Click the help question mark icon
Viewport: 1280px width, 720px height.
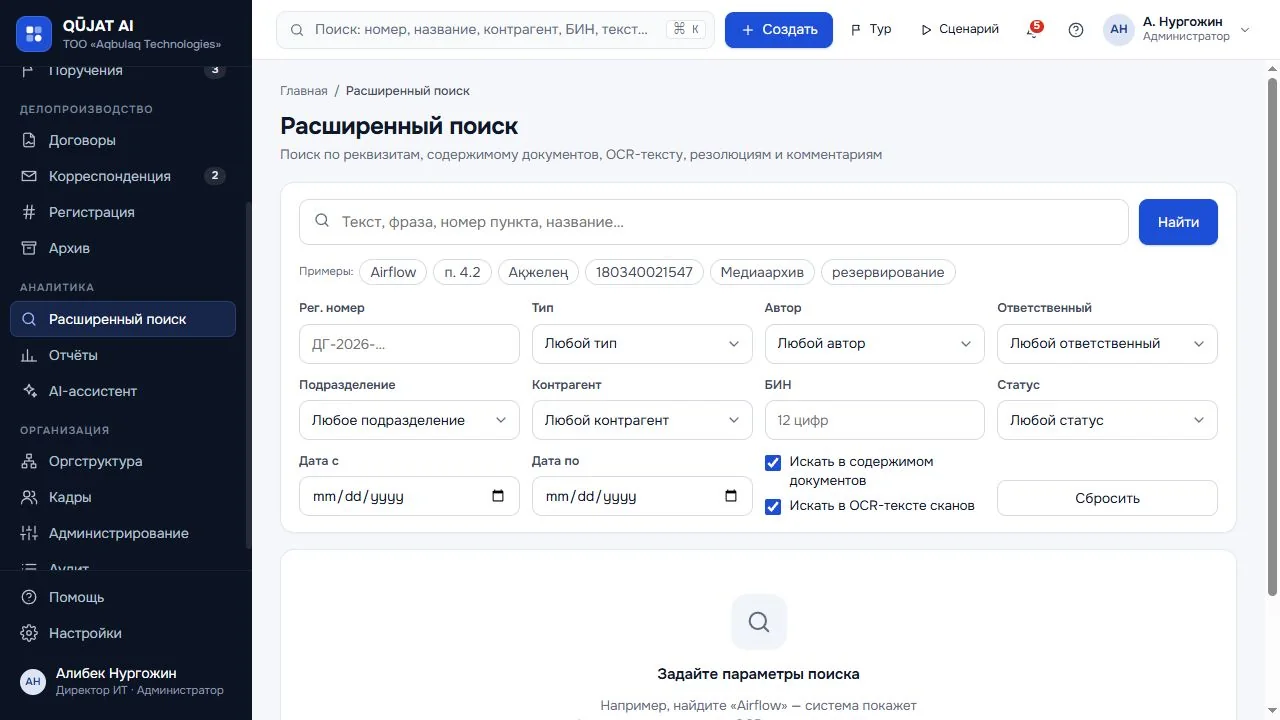tap(1076, 30)
